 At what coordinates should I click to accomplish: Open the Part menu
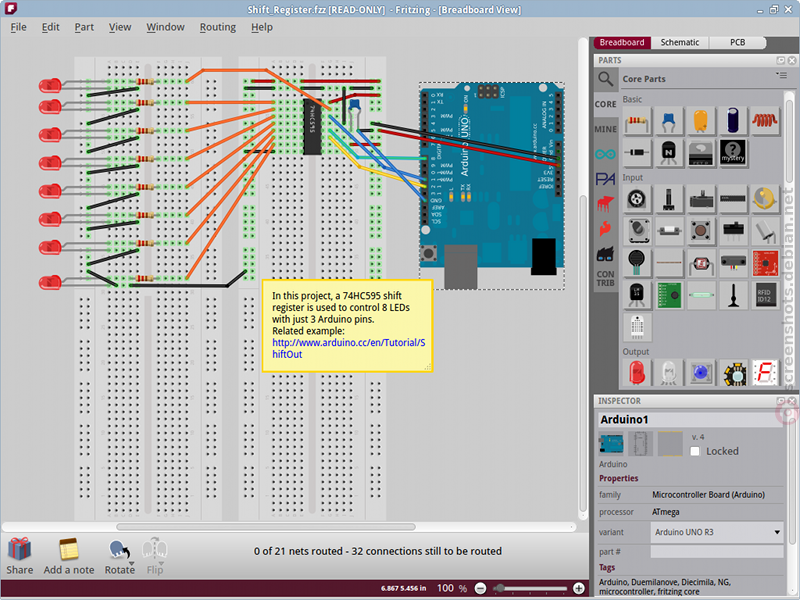click(84, 27)
